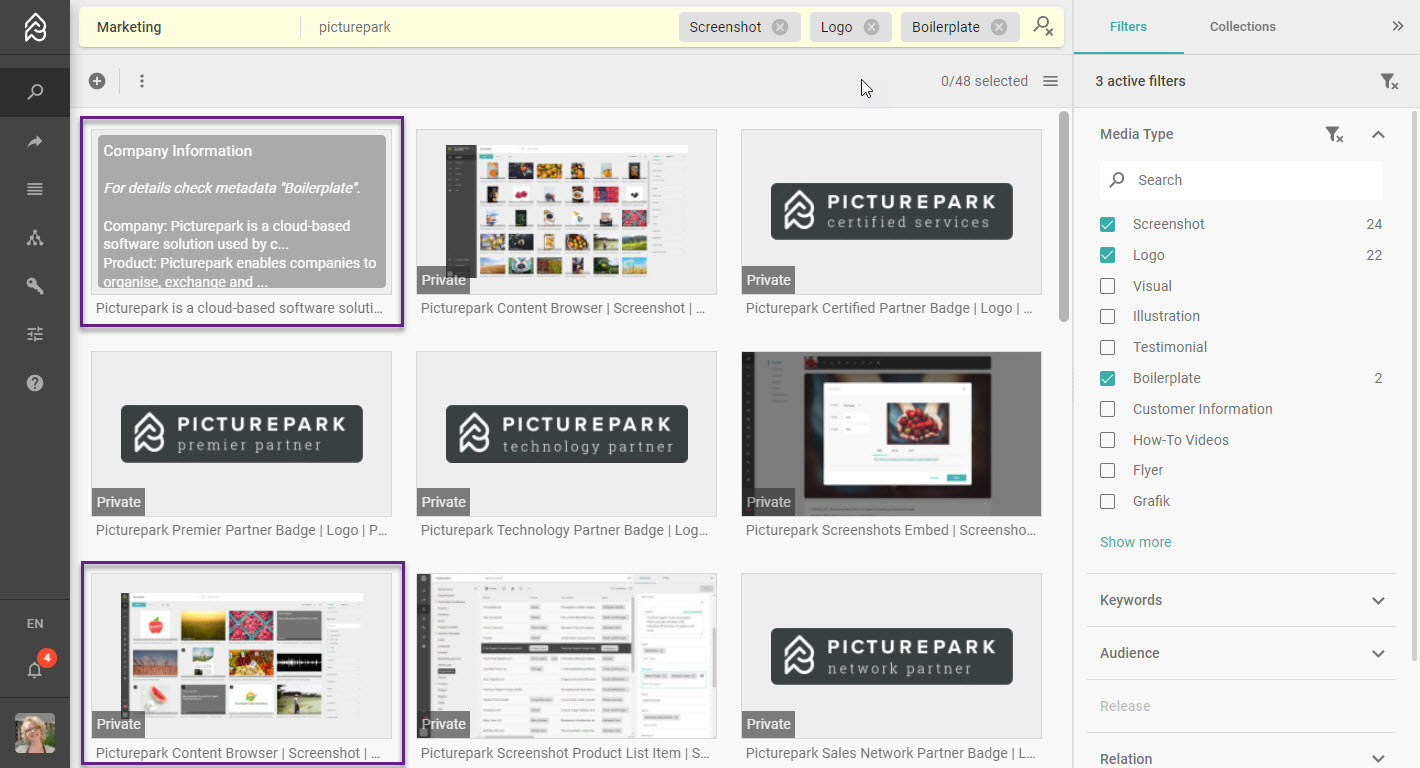Screen dimensions: 1420x768
Task: Open the search section in sidebar
Action: 35,92
